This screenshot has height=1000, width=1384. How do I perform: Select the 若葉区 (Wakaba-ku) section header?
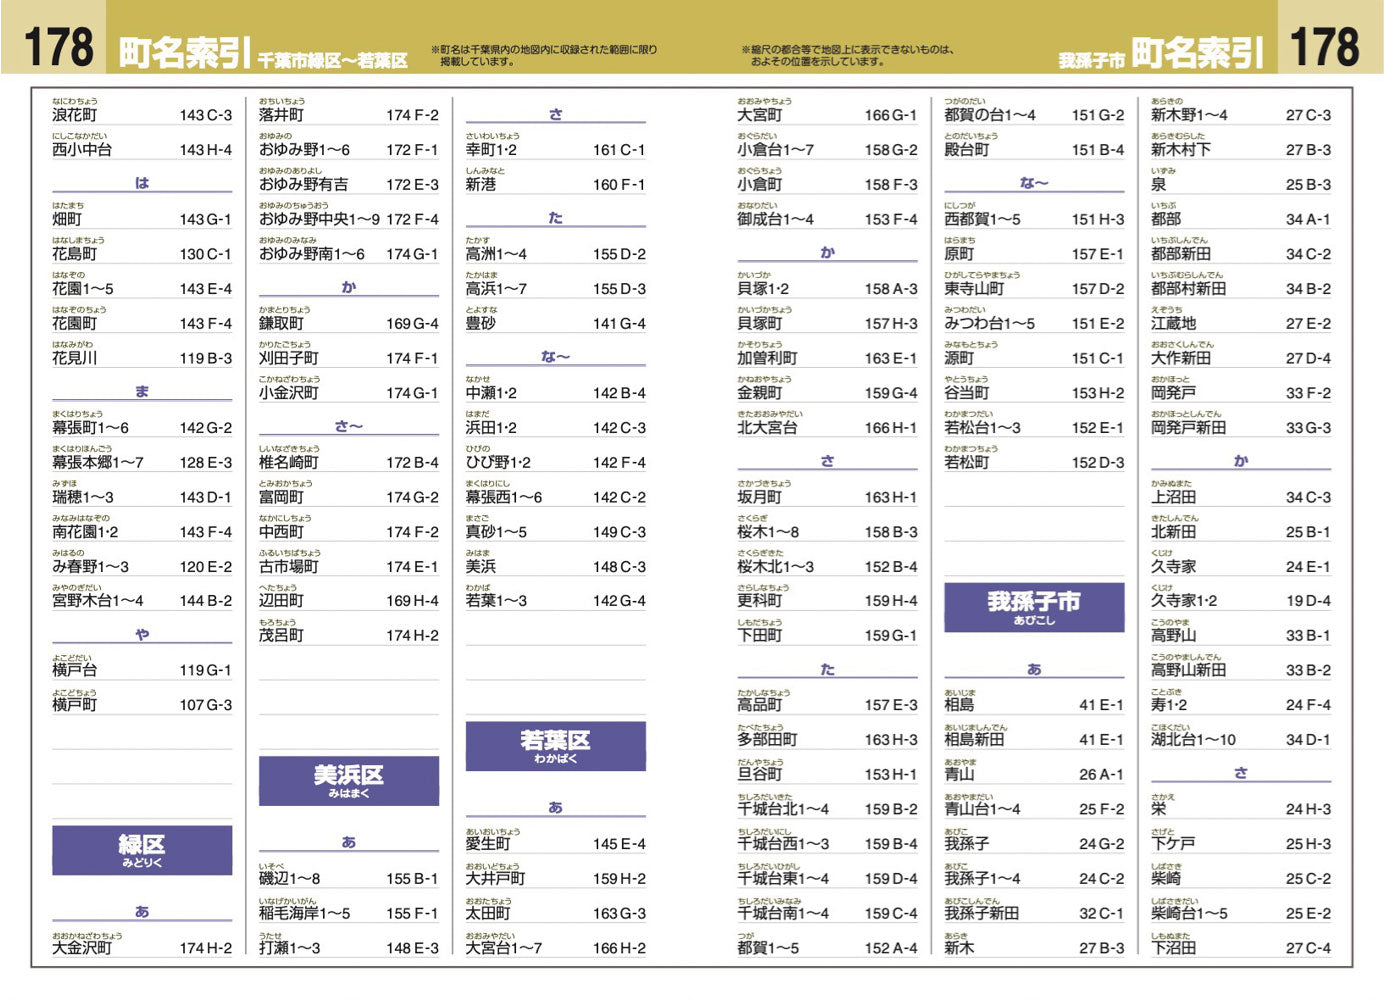click(556, 747)
